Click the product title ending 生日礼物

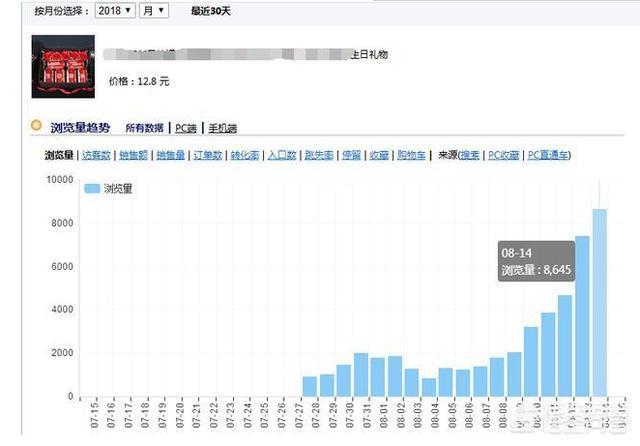click(245, 54)
